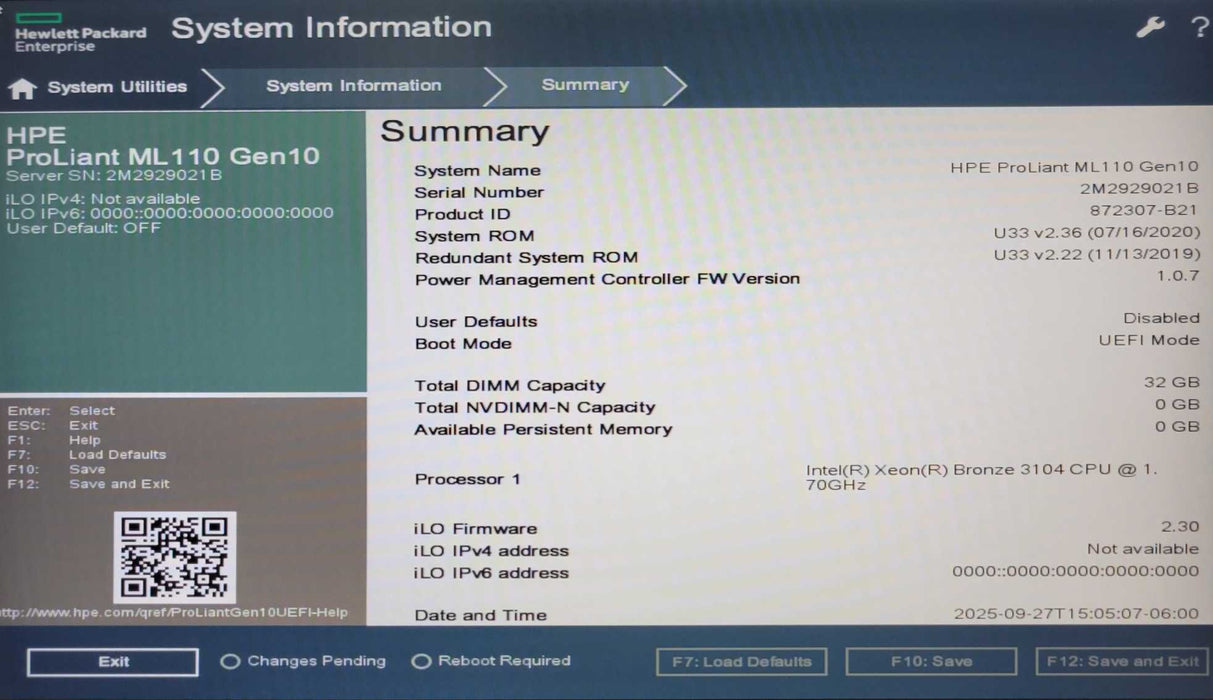The width and height of the screenshot is (1213, 700).
Task: Click ProLiant ML110 Gen10 sidebar title
Action: [x=163, y=157]
